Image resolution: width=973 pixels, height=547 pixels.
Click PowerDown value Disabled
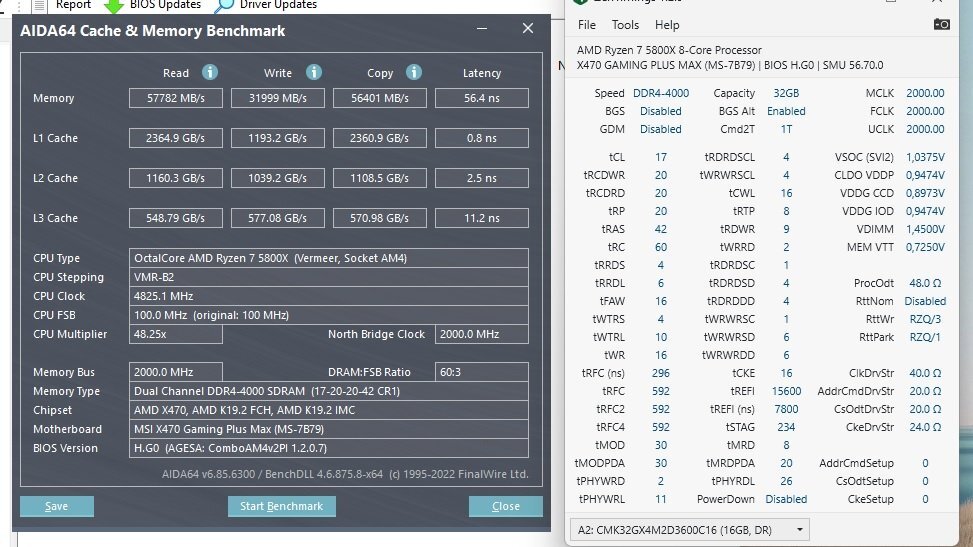[x=786, y=499]
